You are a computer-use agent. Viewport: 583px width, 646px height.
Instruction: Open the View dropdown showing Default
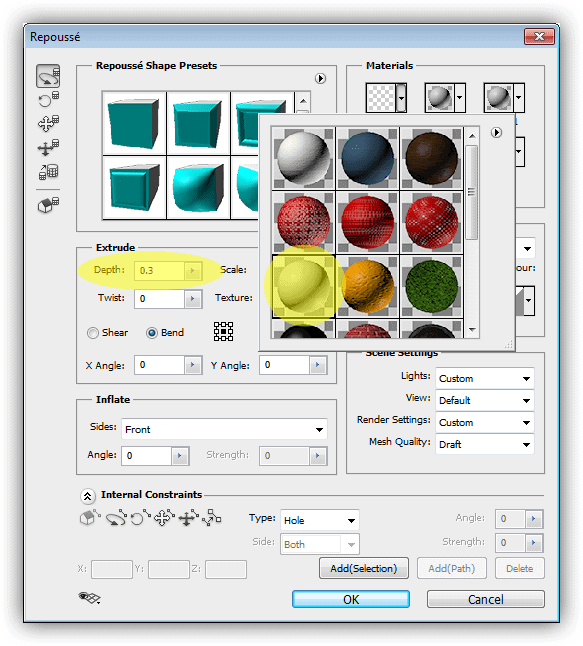[485, 400]
